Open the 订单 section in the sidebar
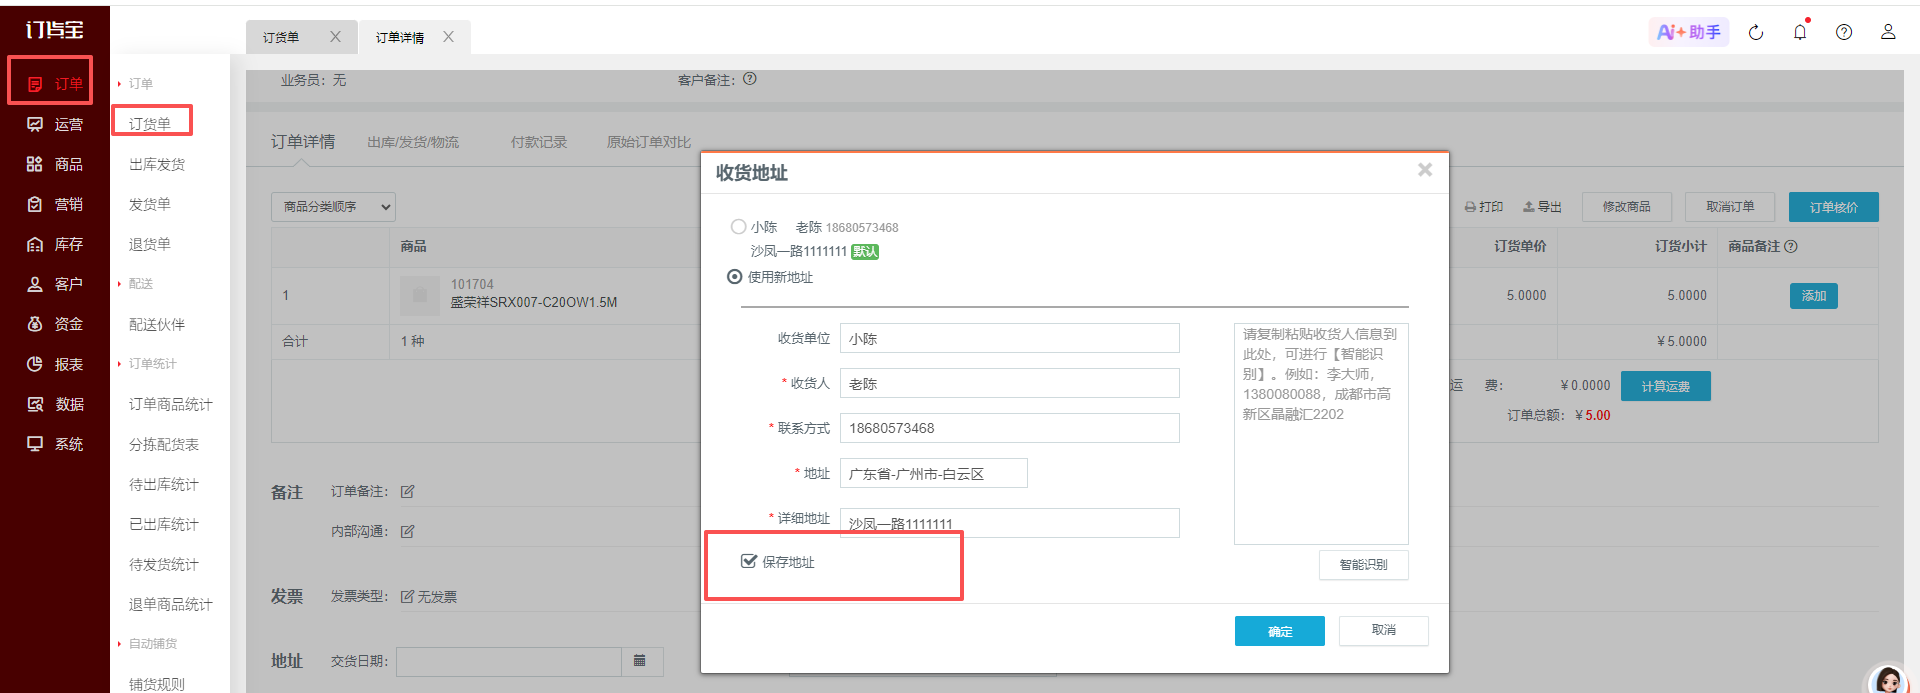This screenshot has height=693, width=1920. coord(55,84)
